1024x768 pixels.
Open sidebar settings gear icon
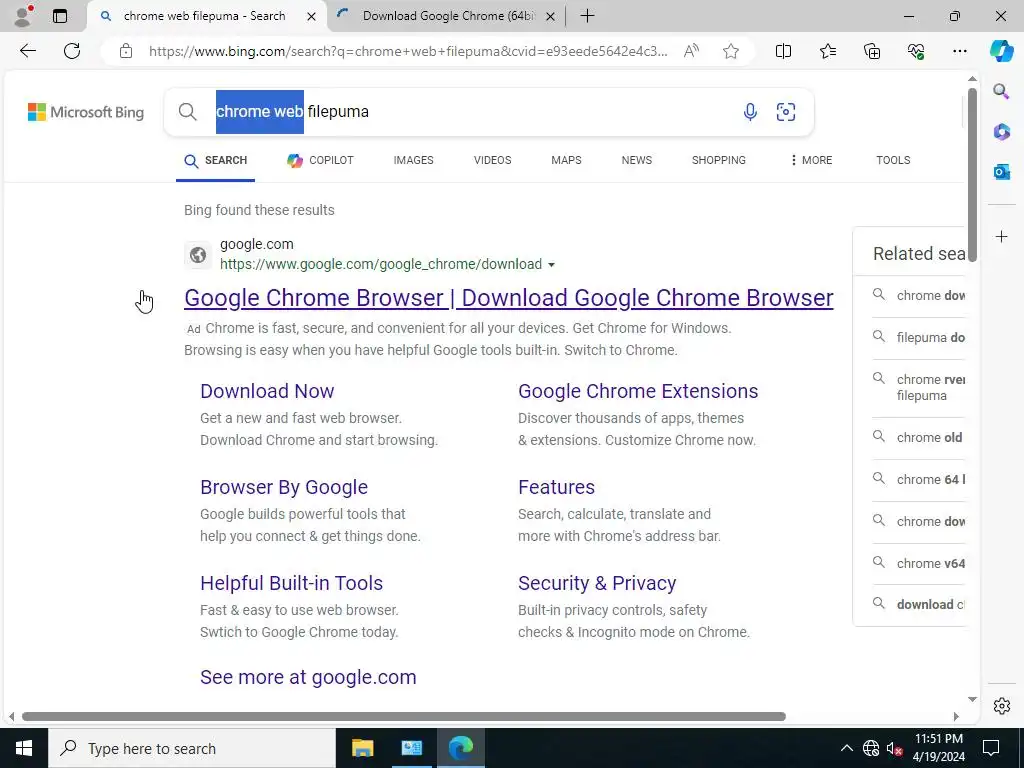tap(1001, 706)
